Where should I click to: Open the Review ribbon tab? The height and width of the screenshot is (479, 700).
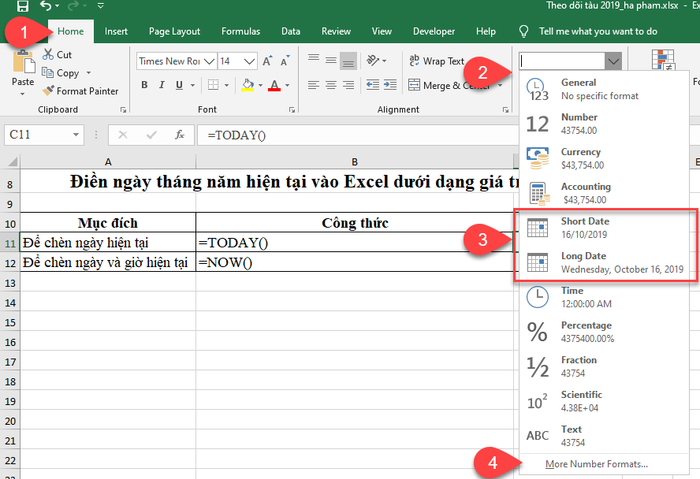coord(336,31)
